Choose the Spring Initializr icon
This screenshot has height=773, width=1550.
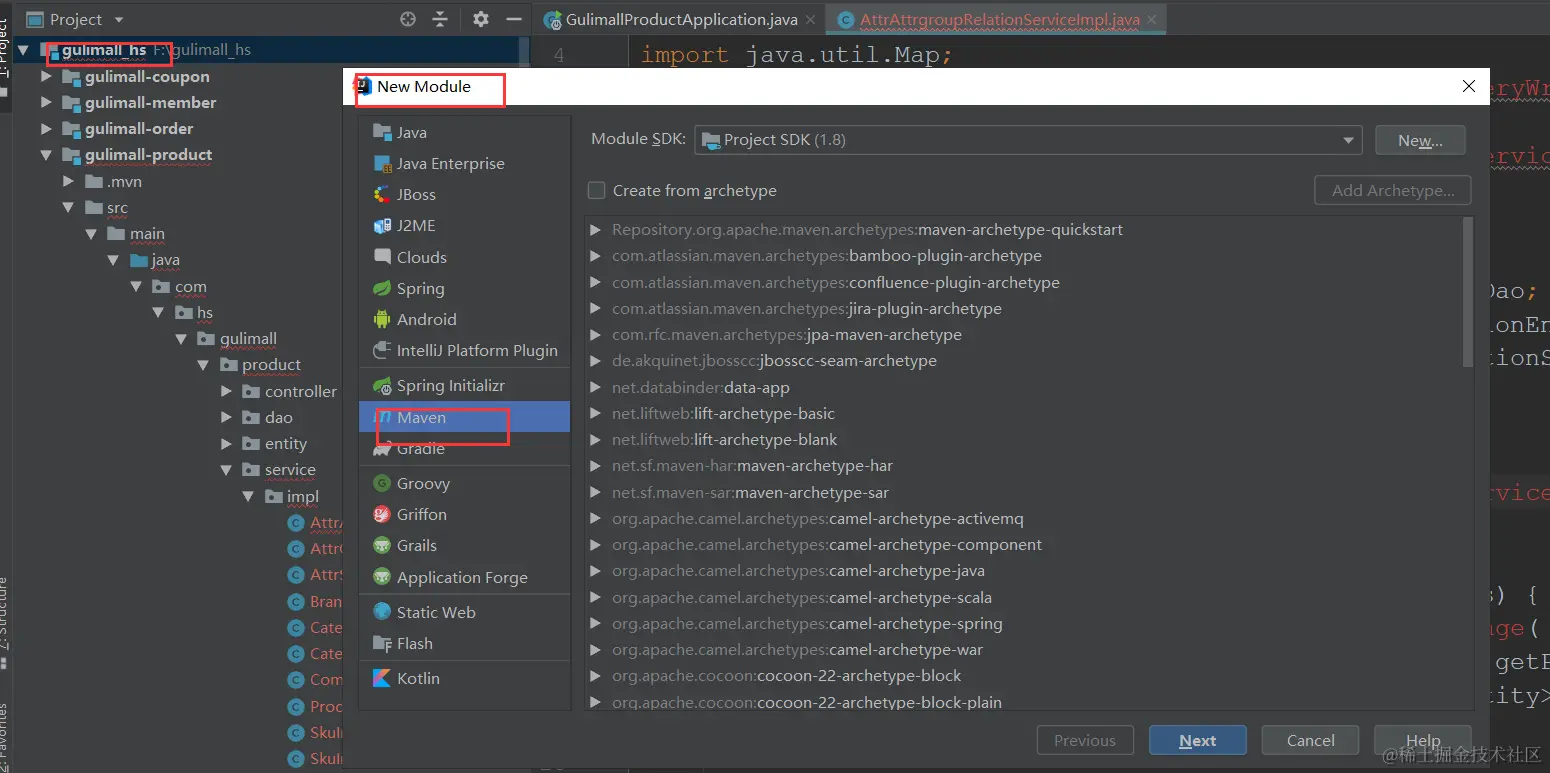[x=381, y=385]
